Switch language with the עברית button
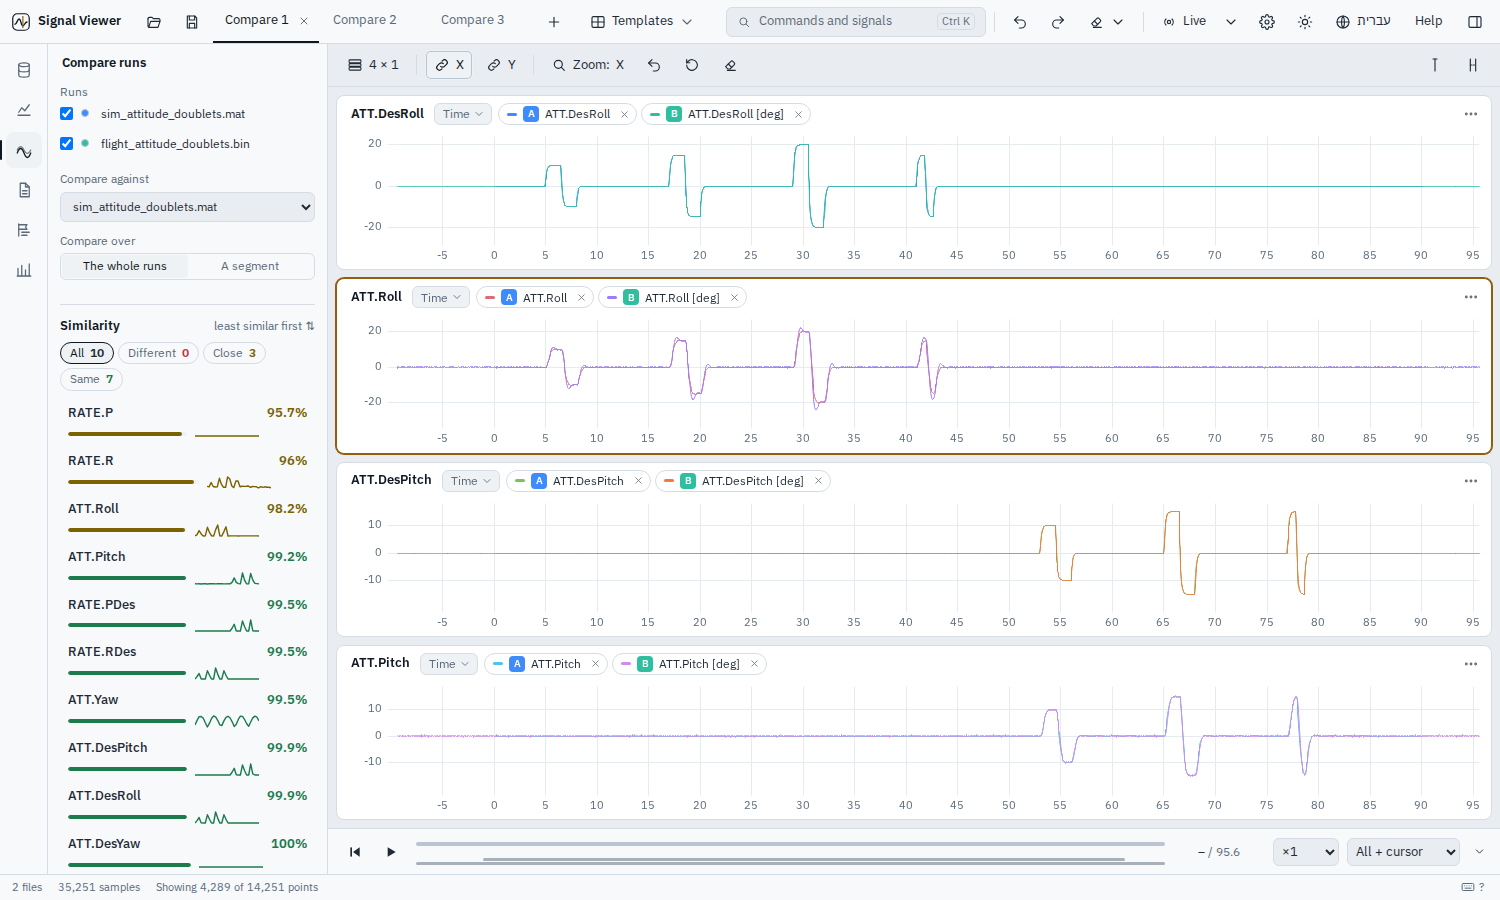Image resolution: width=1500 pixels, height=900 pixels. (x=1363, y=21)
